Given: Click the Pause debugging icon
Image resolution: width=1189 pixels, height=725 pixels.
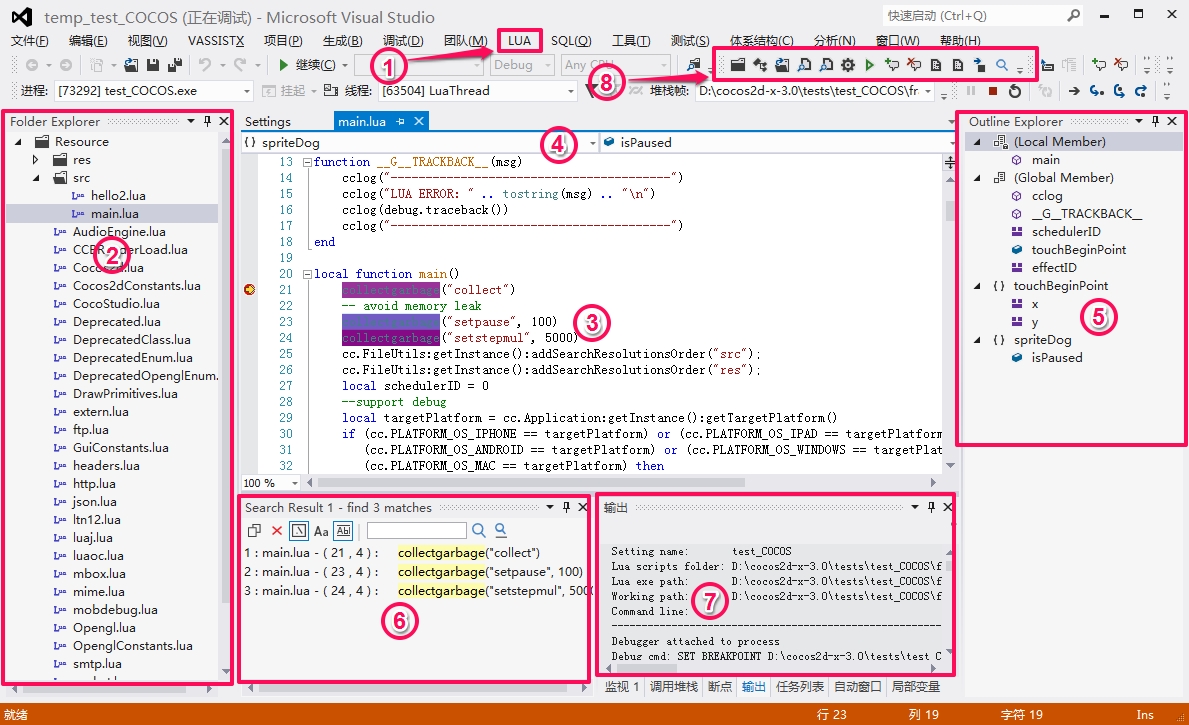Looking at the screenshot, I should pos(971,91).
